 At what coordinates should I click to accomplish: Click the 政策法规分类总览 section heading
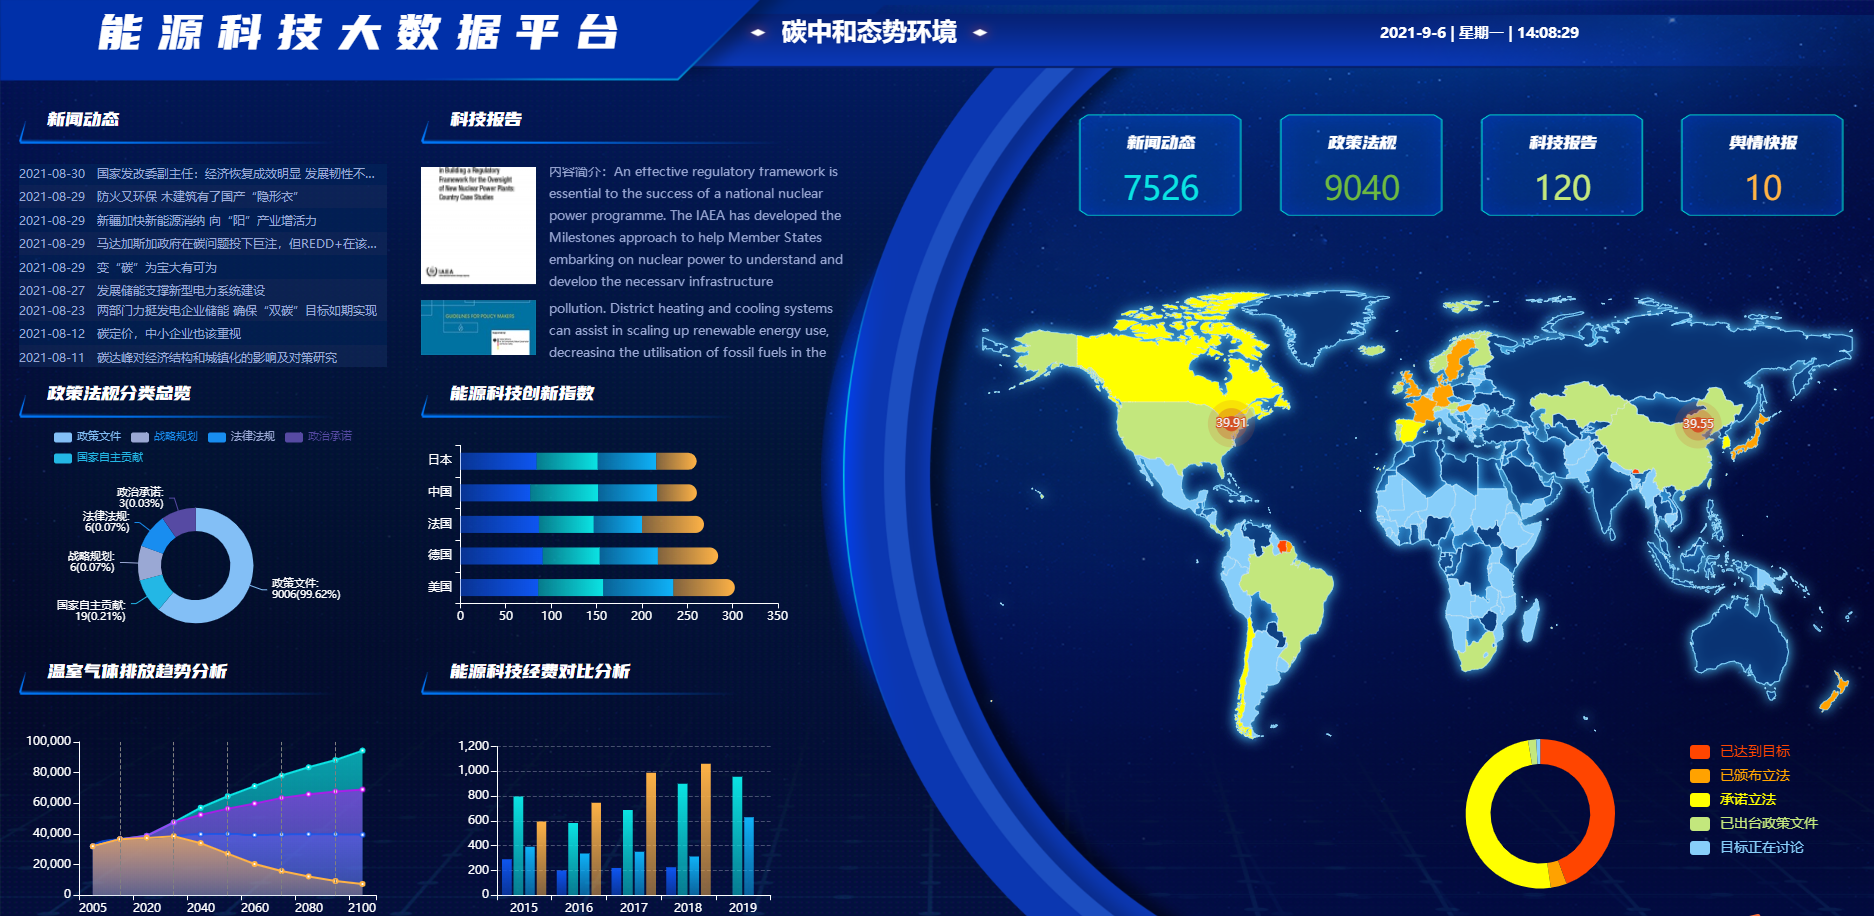[119, 394]
